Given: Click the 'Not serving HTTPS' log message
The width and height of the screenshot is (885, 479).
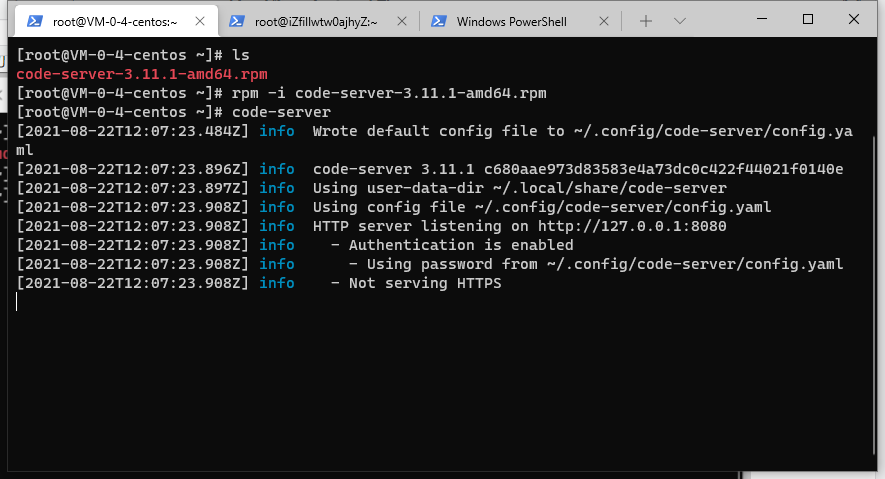Looking at the screenshot, I should coord(424,283).
